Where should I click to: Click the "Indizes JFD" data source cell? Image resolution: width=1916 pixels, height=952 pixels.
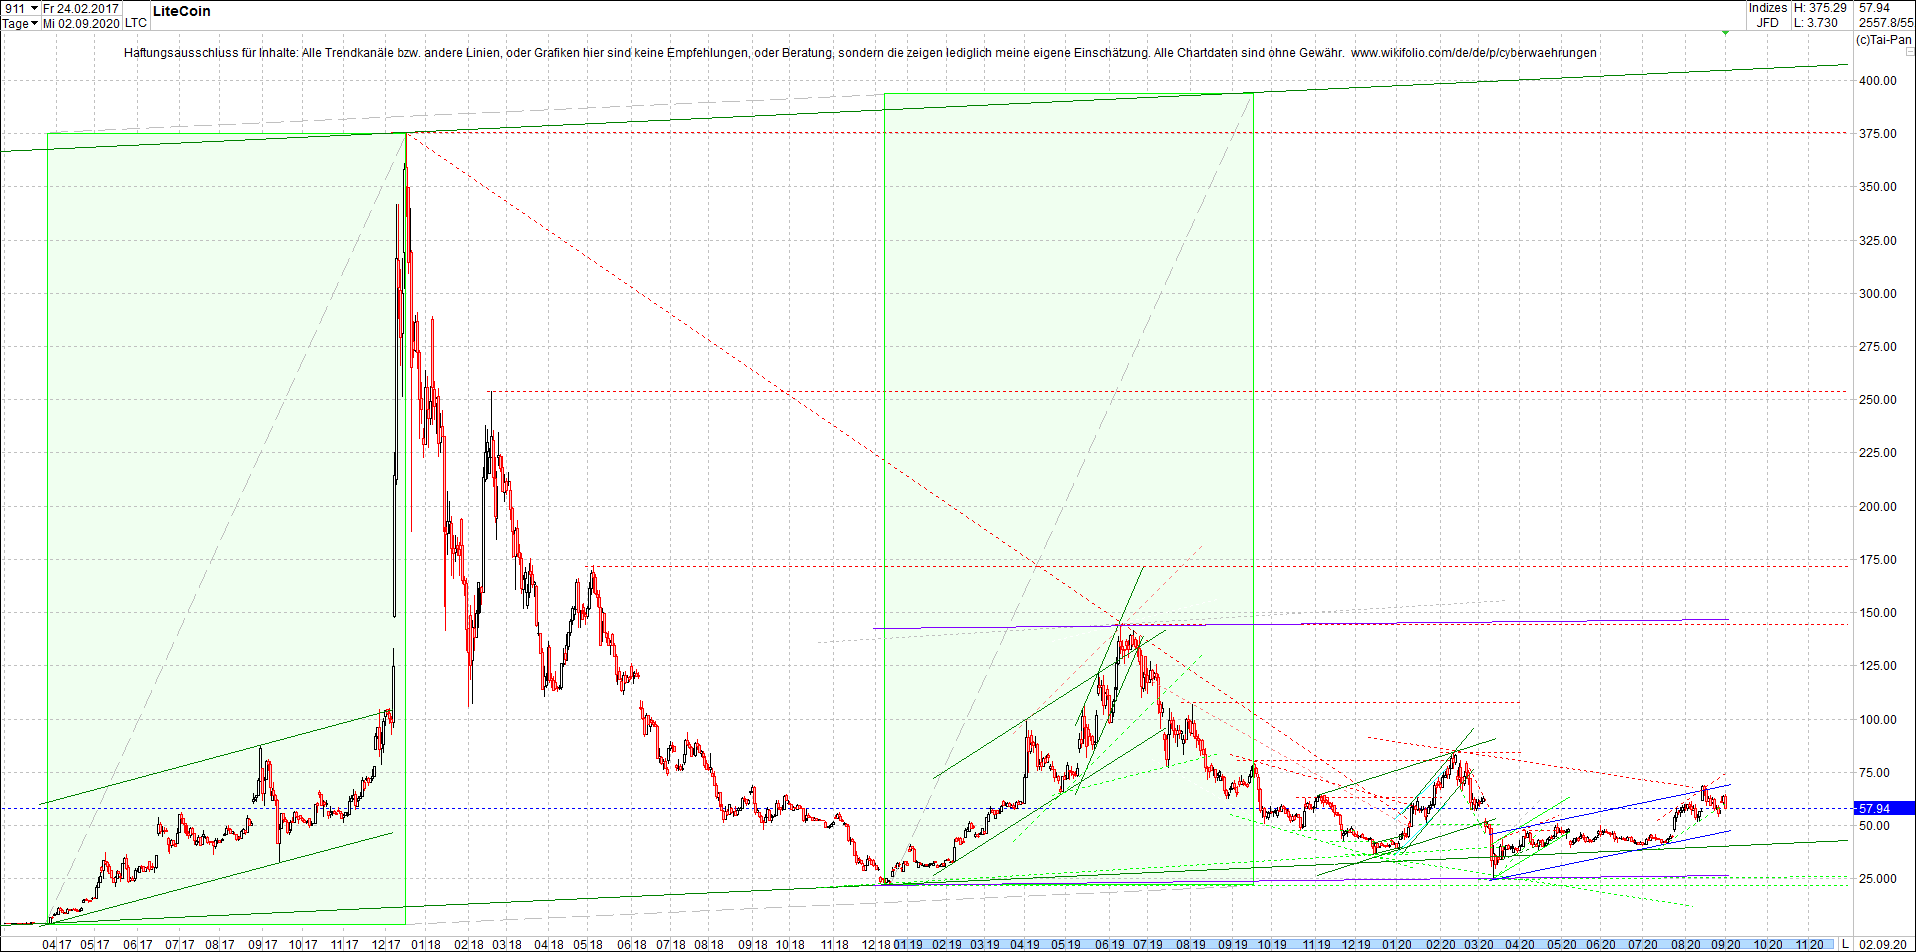1767,16
